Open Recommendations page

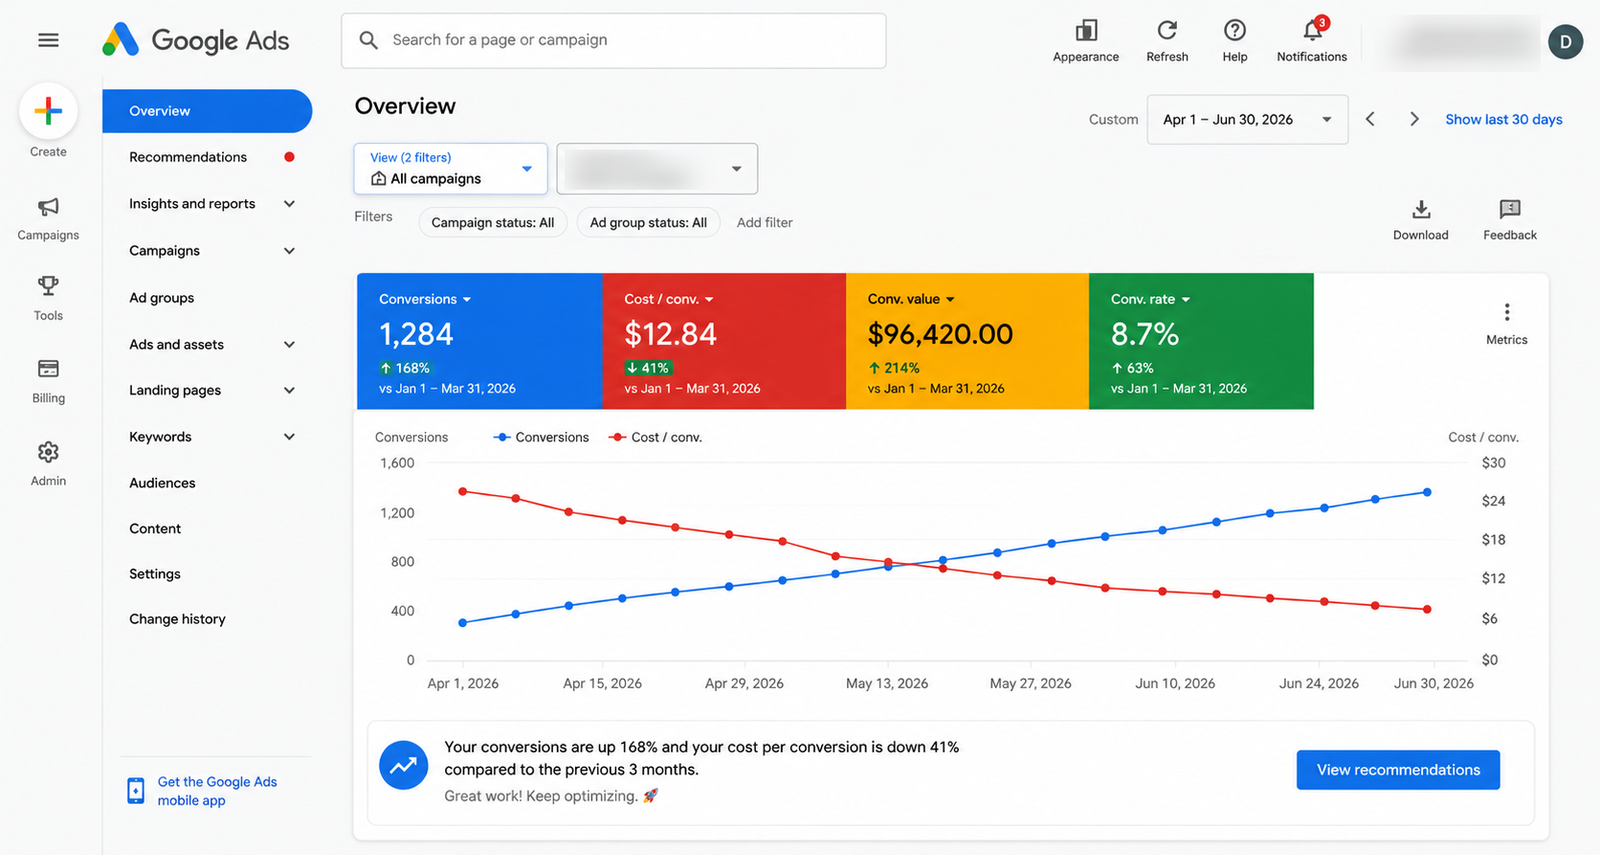188,157
